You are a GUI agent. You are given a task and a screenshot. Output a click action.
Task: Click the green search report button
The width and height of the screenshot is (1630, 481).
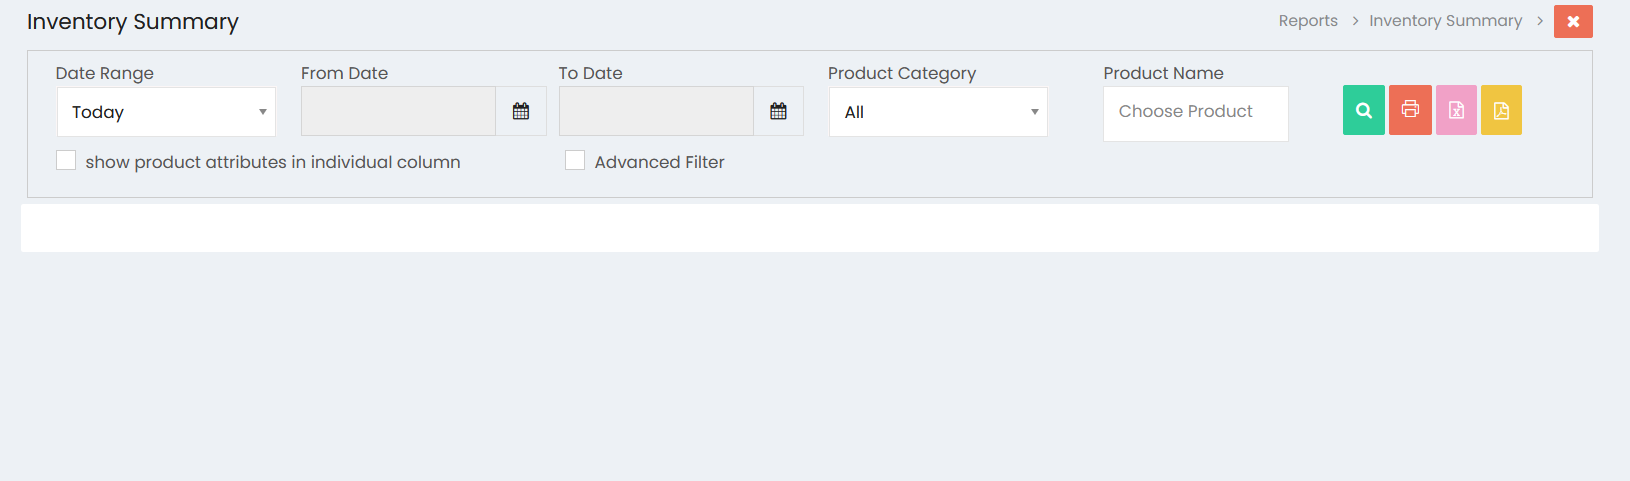1363,110
